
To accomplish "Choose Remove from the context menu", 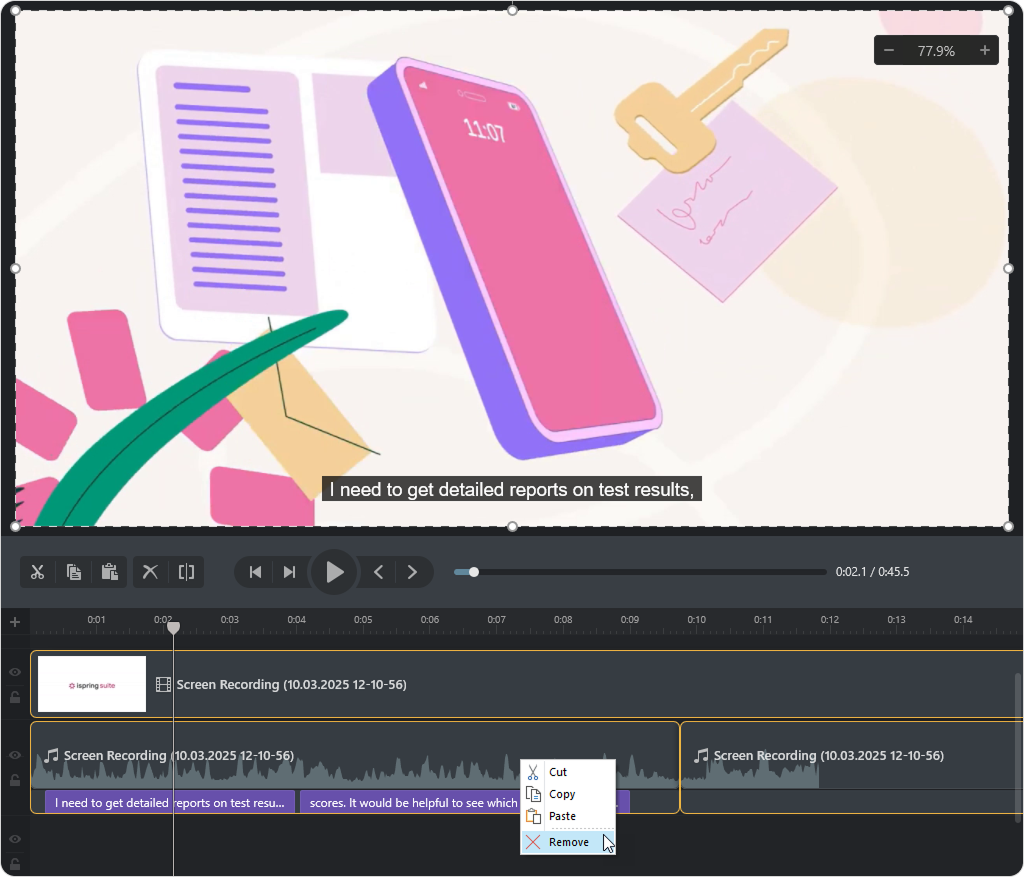I will coord(568,842).
